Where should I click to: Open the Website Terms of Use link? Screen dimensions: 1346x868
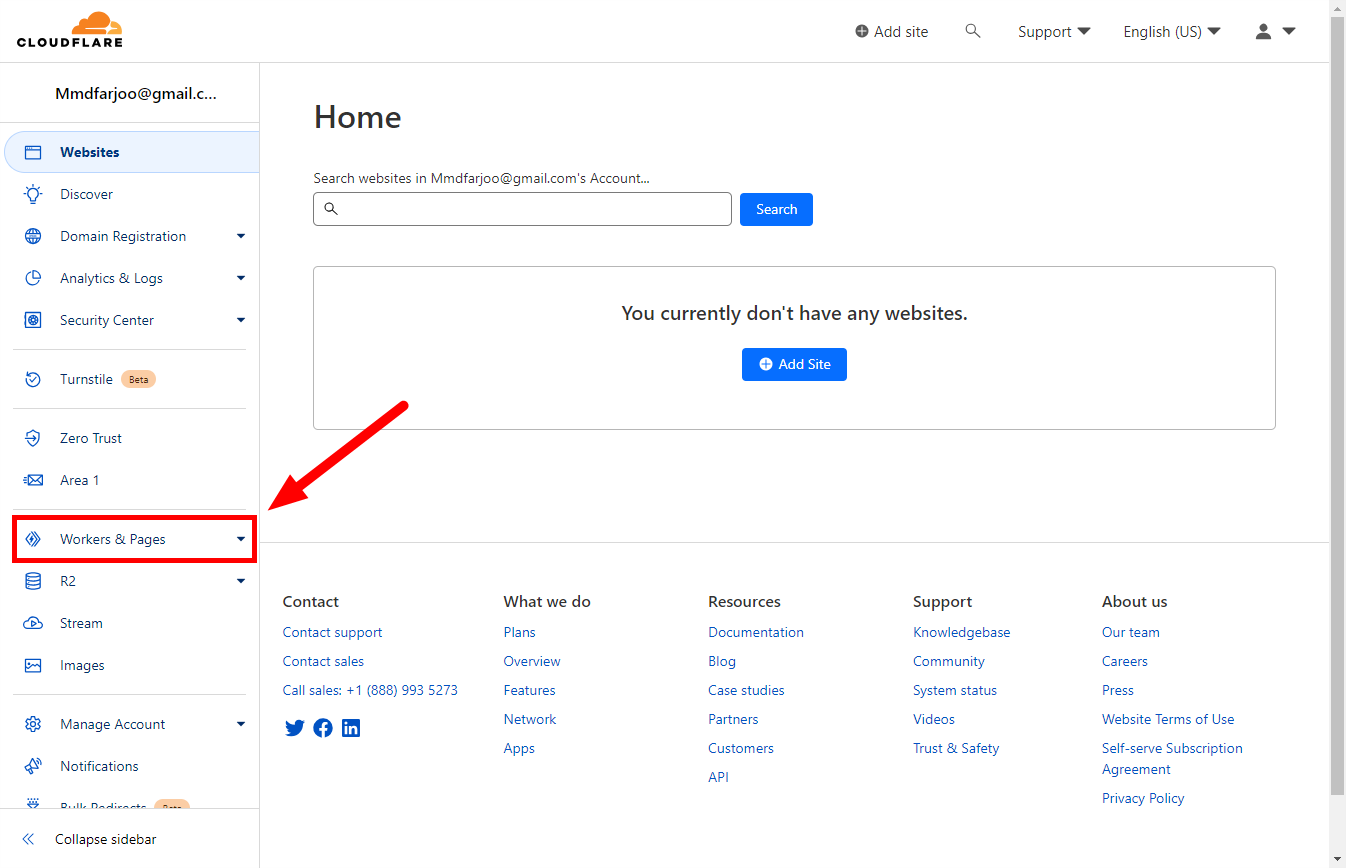[1168, 719]
